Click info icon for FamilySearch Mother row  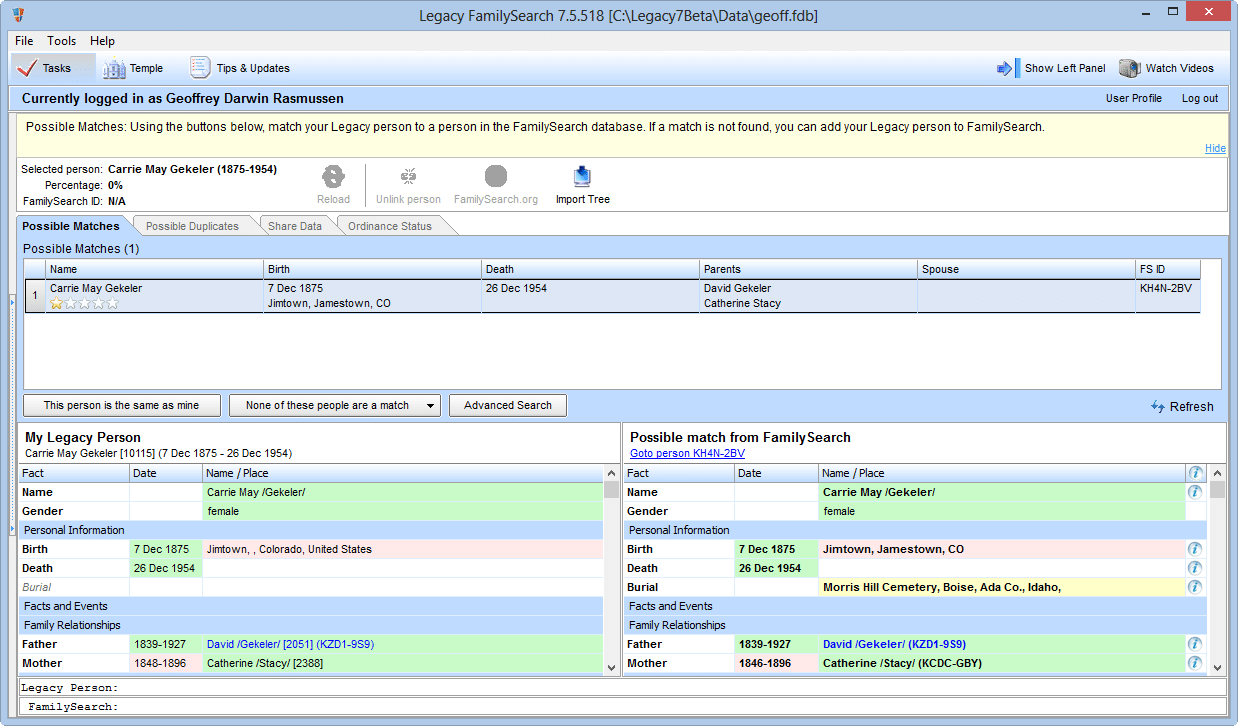click(1195, 663)
